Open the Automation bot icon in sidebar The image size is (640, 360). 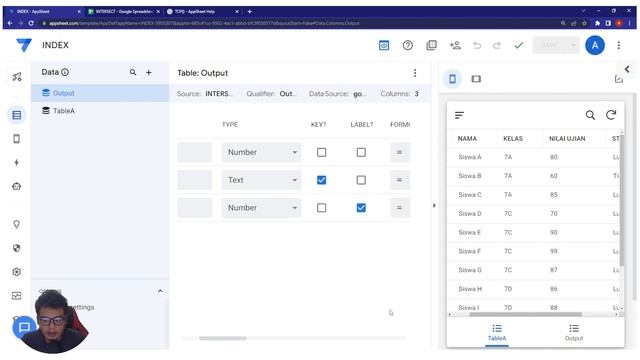tap(16, 186)
